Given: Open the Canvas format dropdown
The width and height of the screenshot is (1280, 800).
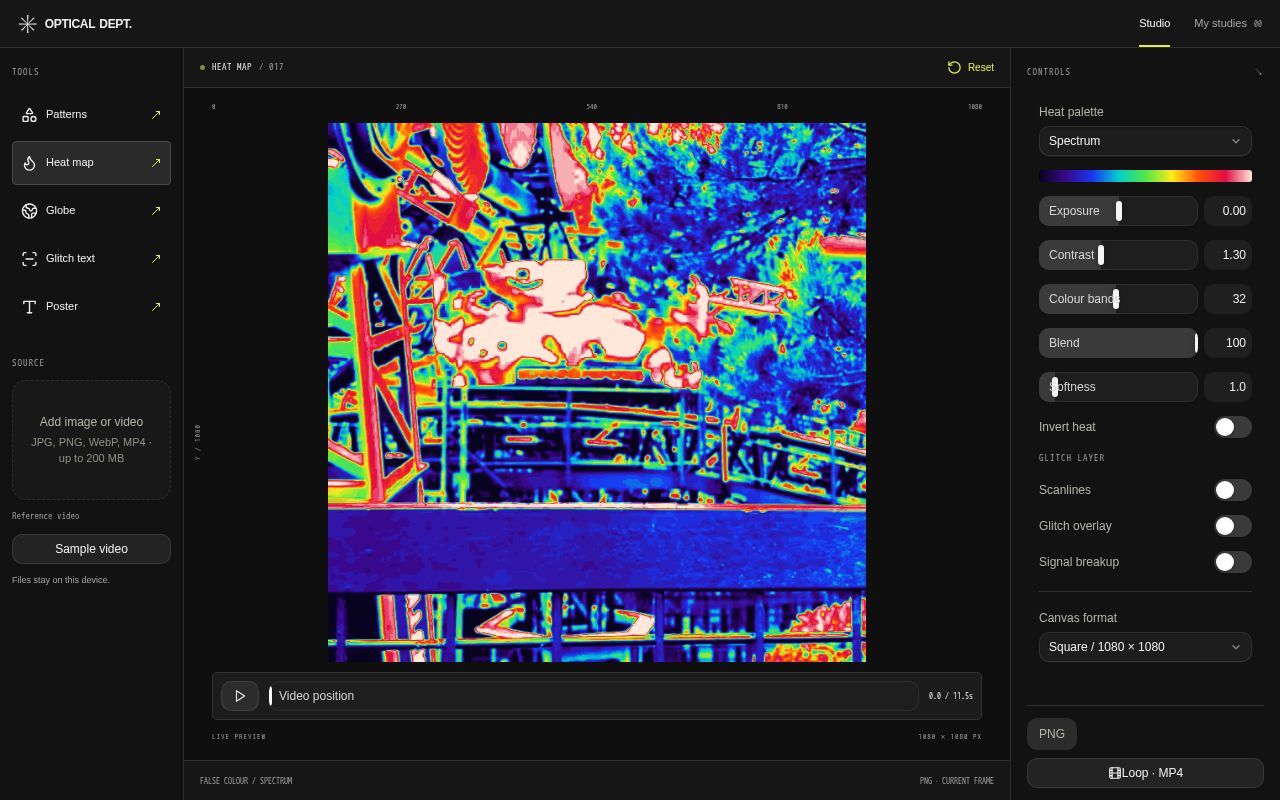Looking at the screenshot, I should [x=1145, y=647].
